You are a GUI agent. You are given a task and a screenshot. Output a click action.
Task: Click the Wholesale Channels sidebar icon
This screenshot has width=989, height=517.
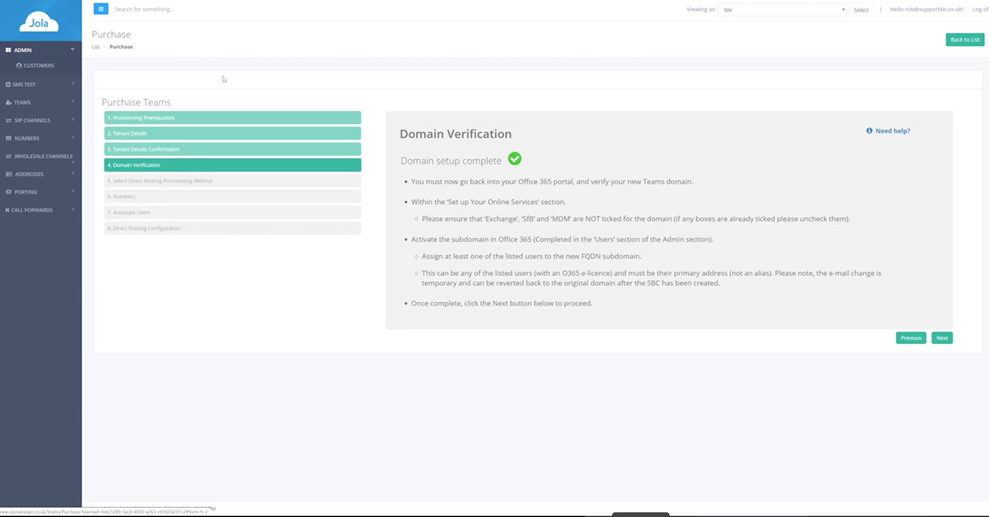tap(8, 156)
